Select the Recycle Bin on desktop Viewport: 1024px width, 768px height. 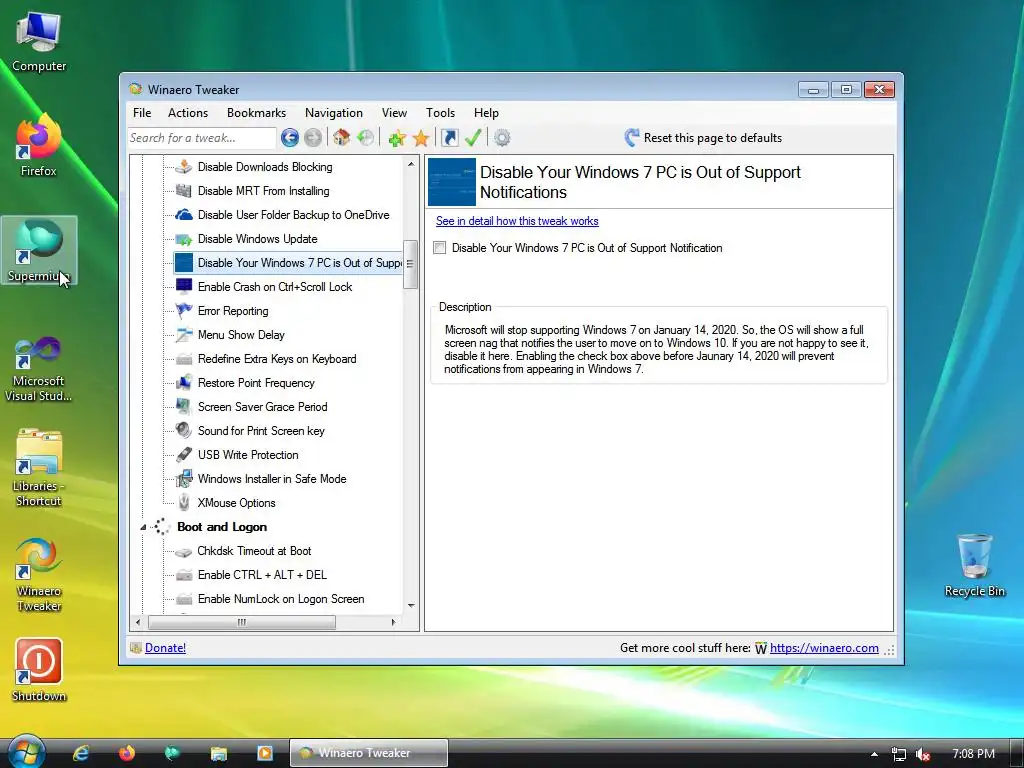974,565
